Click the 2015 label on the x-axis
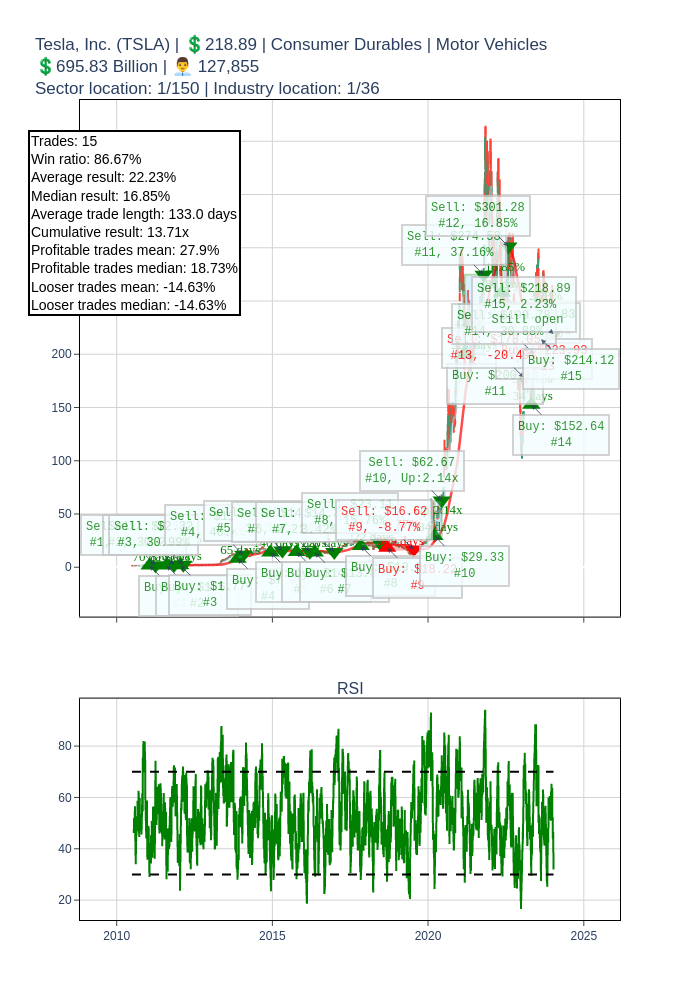This screenshot has width=700, height=1000. tap(272, 936)
